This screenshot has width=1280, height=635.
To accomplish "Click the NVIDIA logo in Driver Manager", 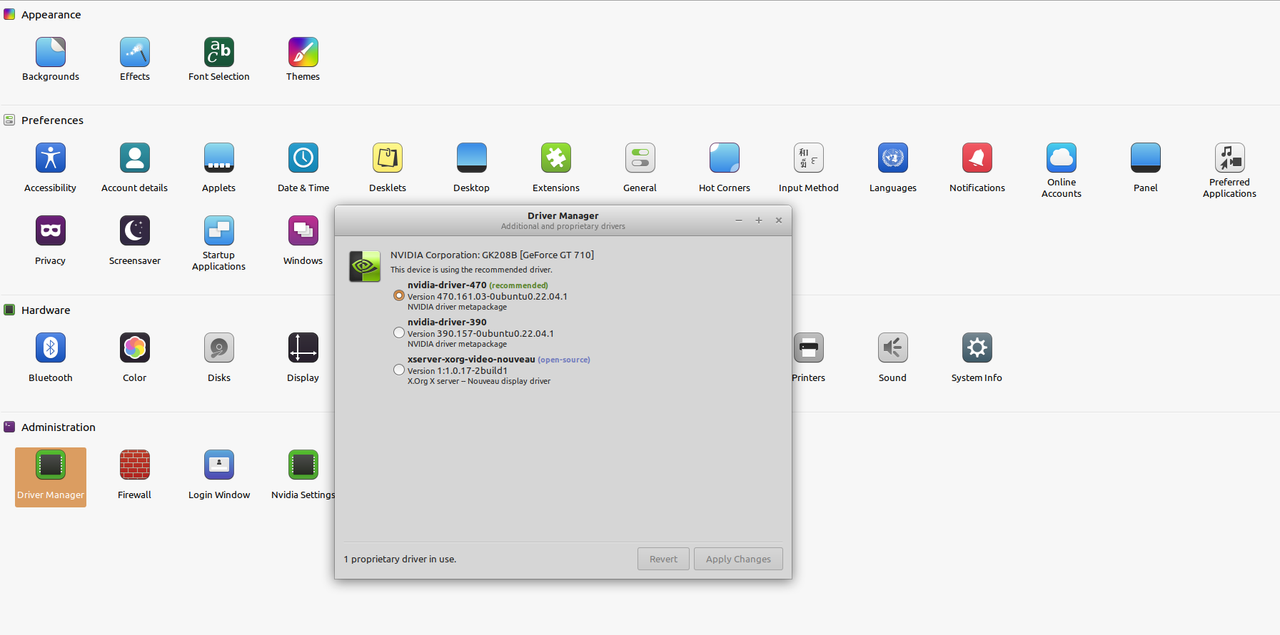I will click(x=364, y=266).
